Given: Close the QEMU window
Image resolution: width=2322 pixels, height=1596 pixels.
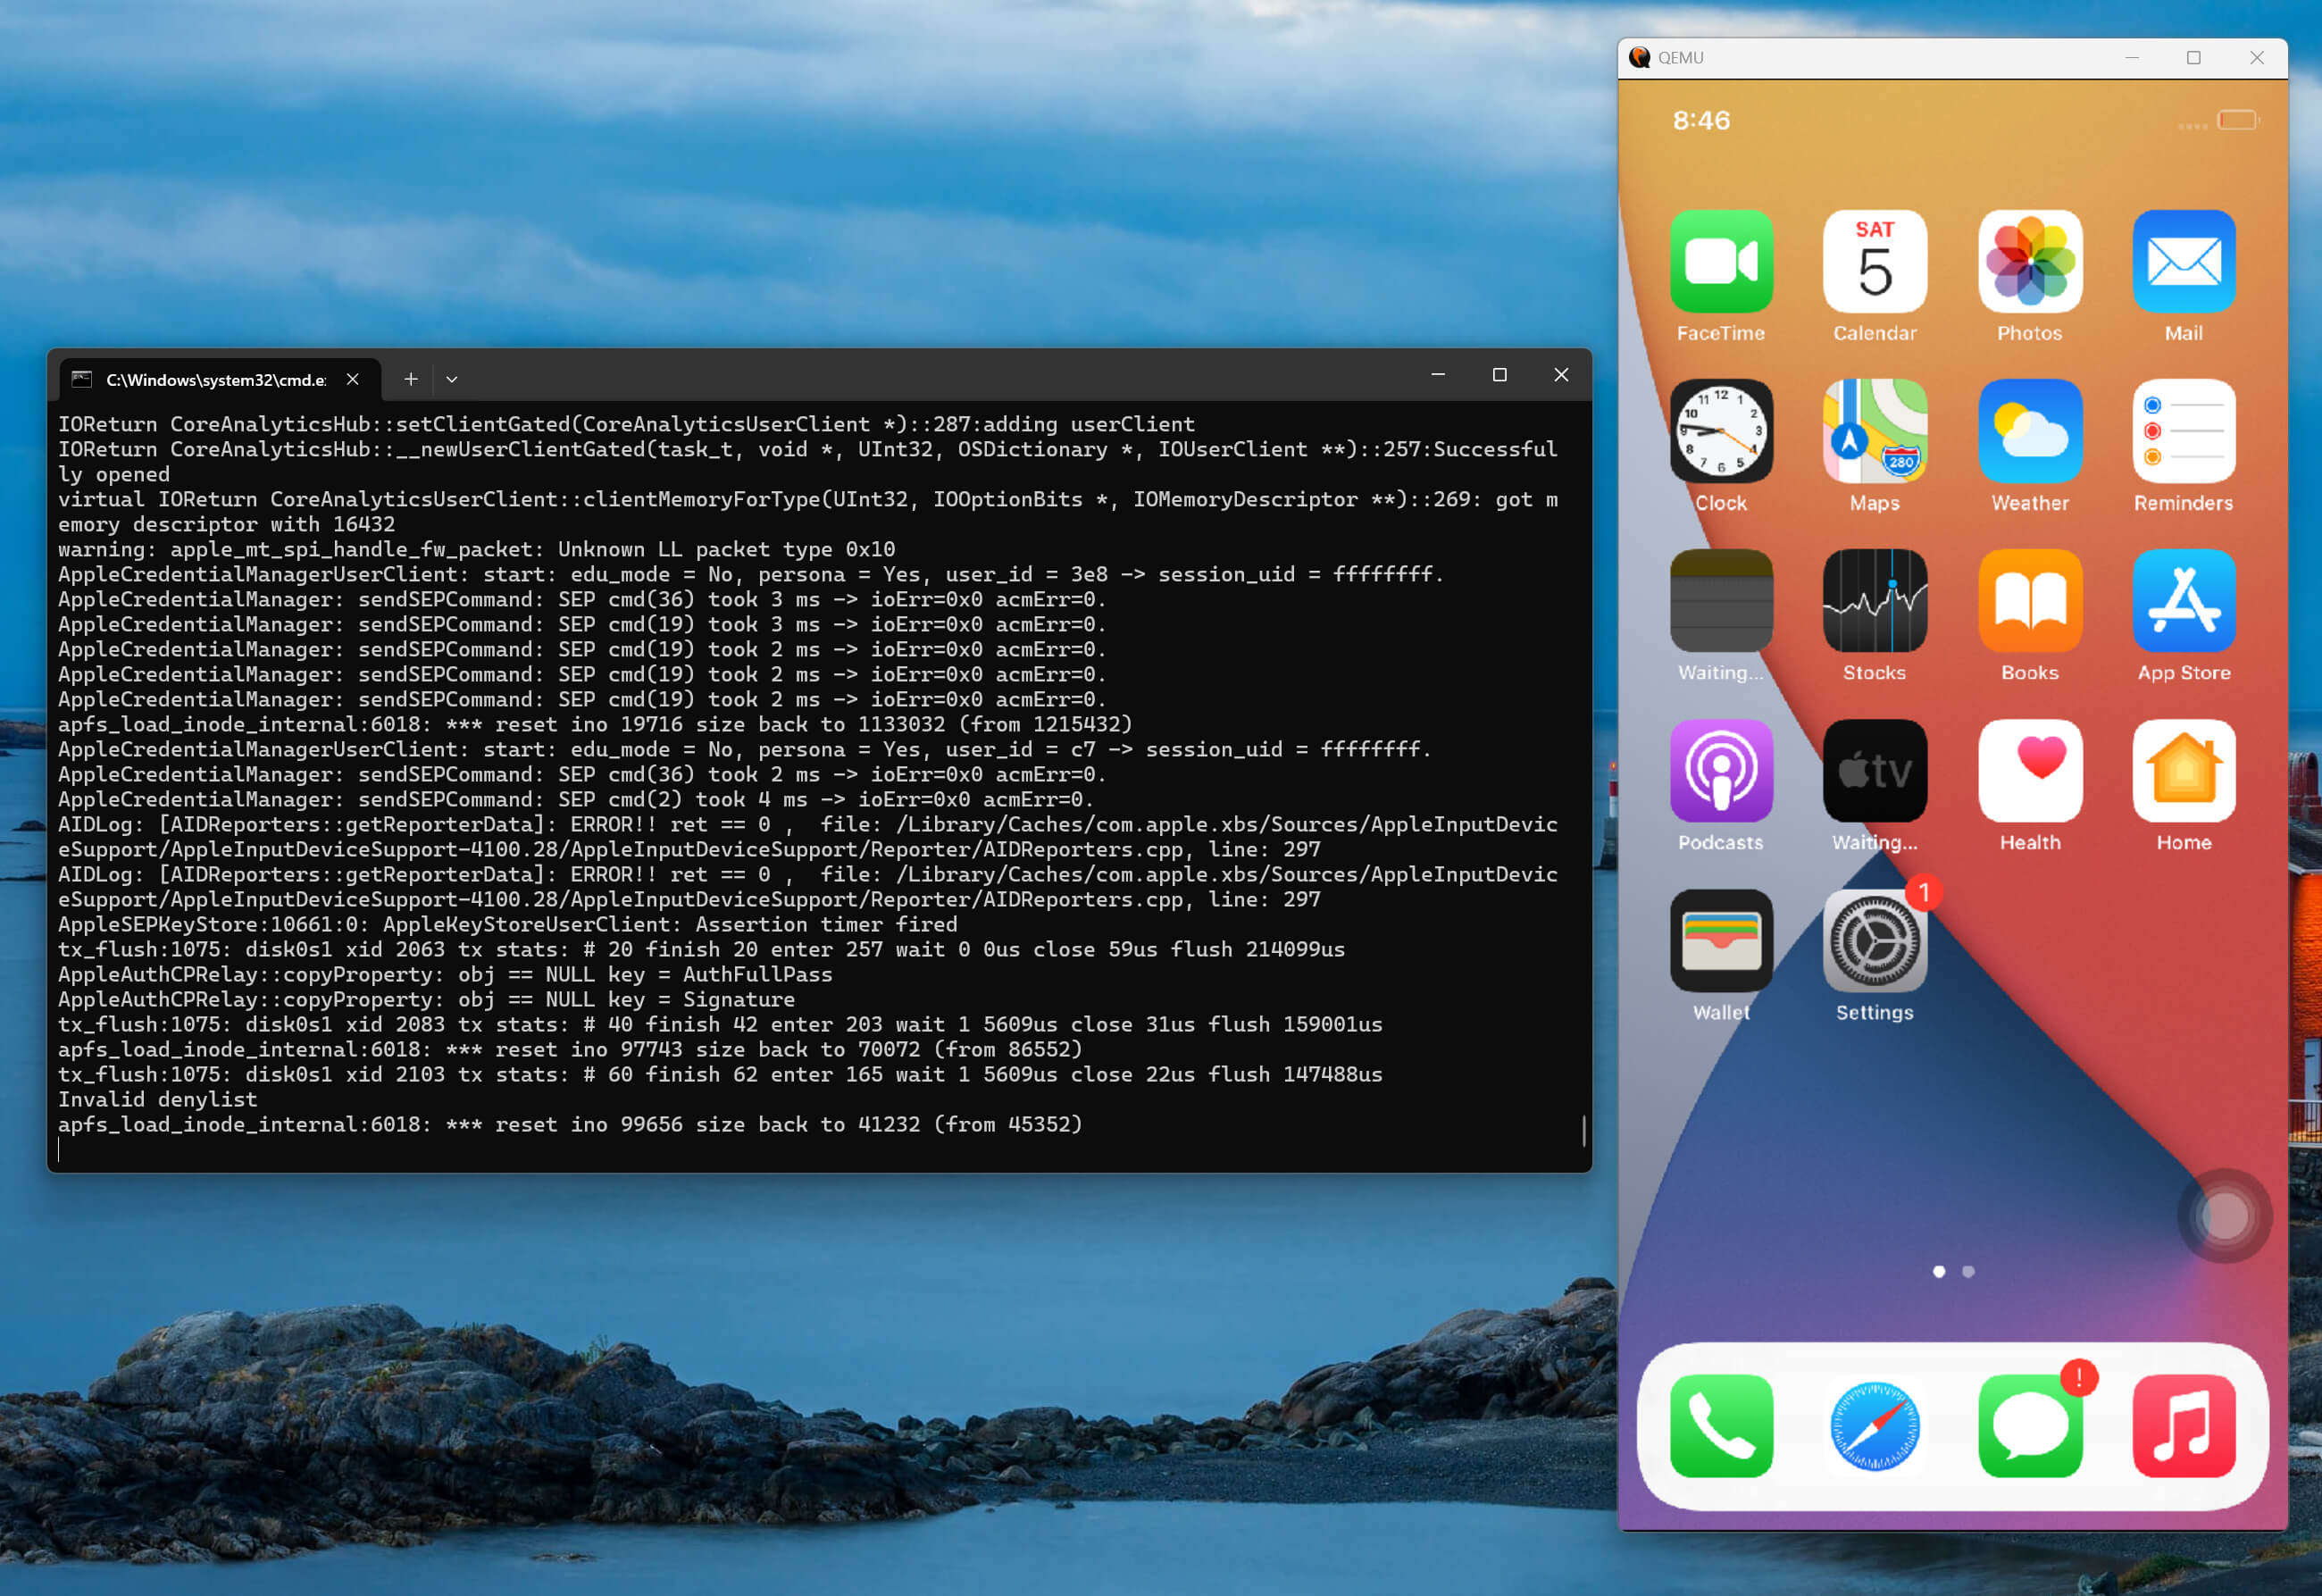Looking at the screenshot, I should coord(2256,57).
